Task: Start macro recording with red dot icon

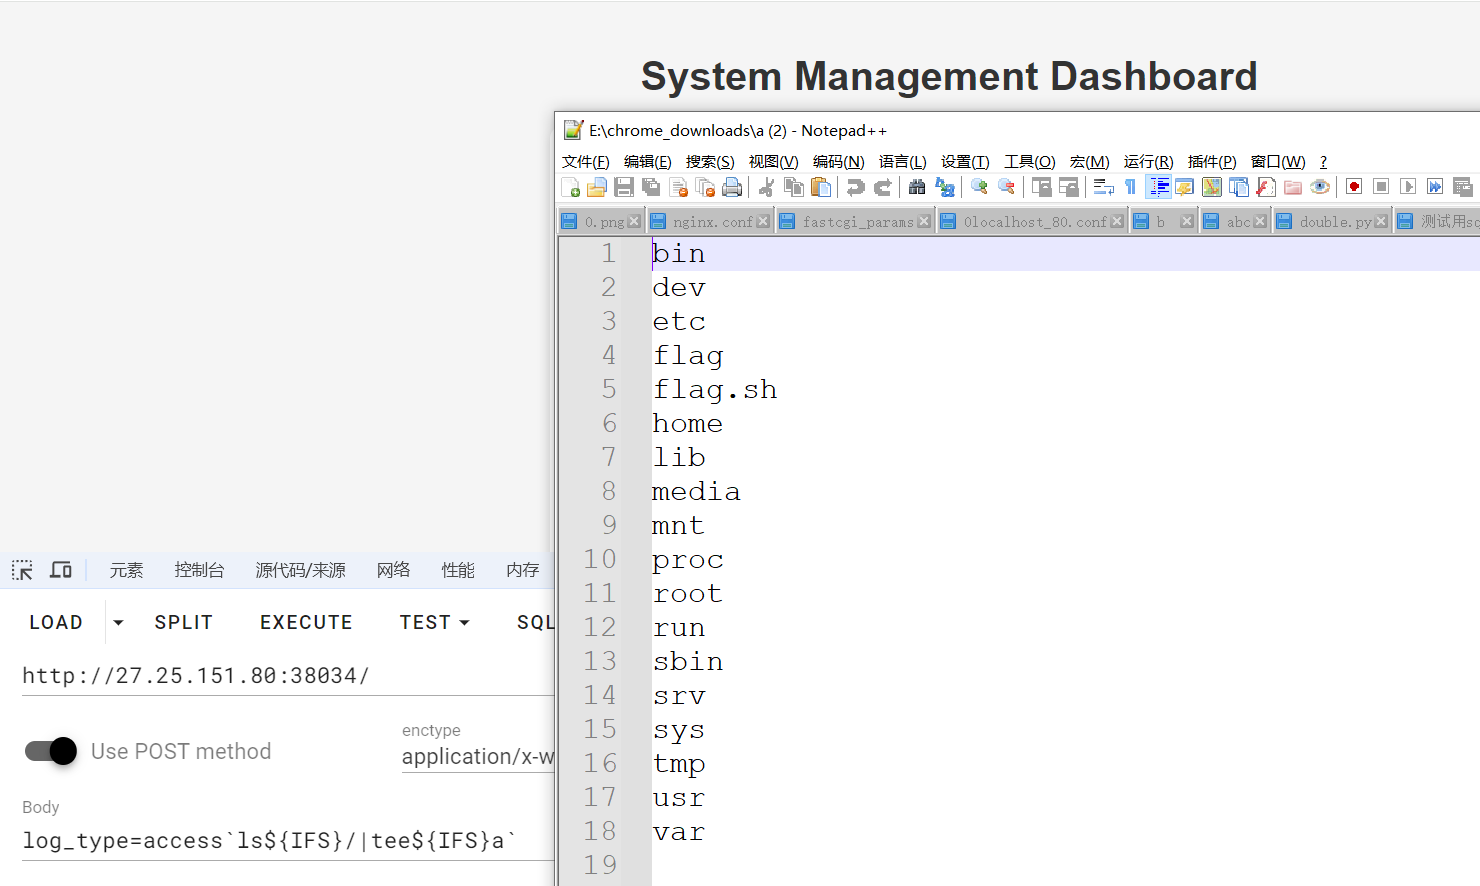Action: click(1354, 187)
